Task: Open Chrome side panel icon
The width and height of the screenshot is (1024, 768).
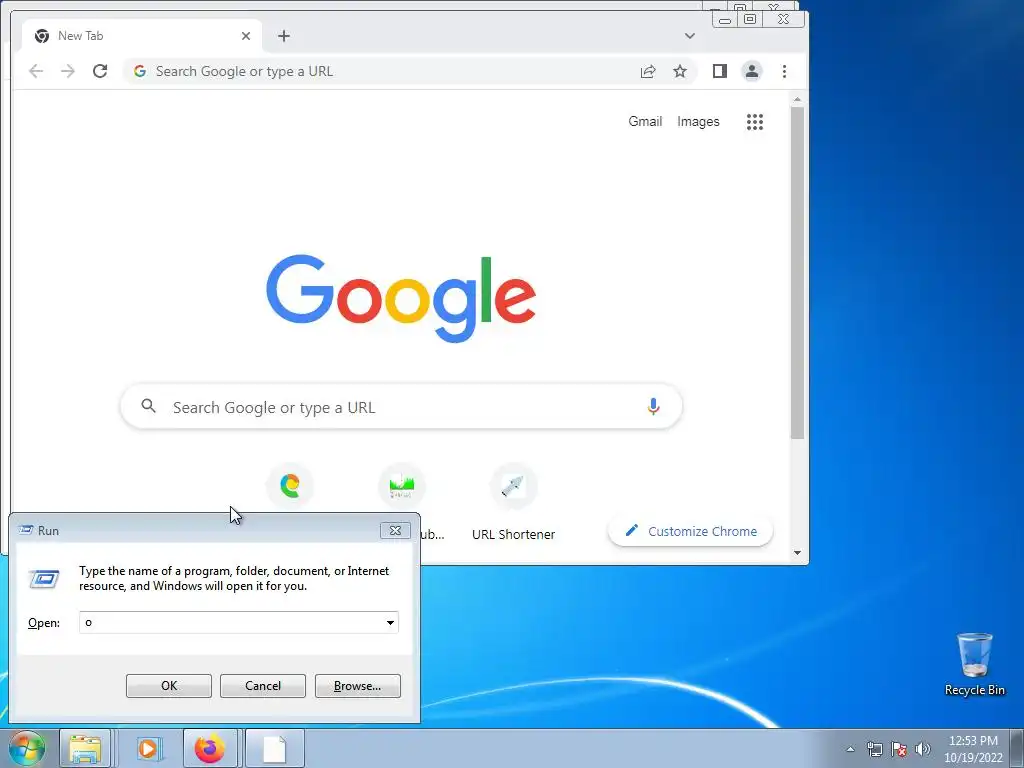Action: (720, 71)
